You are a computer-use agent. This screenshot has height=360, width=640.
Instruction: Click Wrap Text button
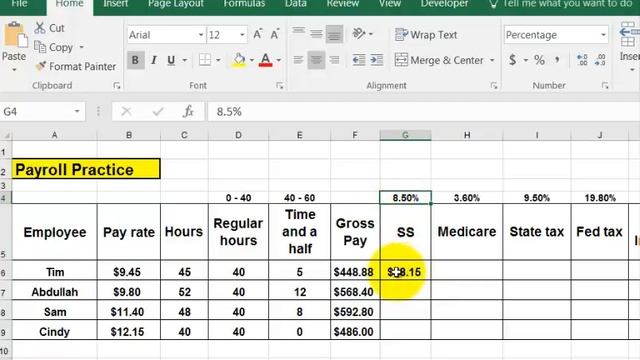click(426, 35)
